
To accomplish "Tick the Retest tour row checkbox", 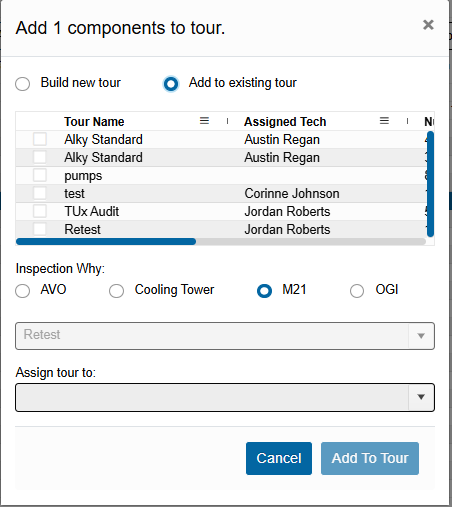I will pos(40,229).
